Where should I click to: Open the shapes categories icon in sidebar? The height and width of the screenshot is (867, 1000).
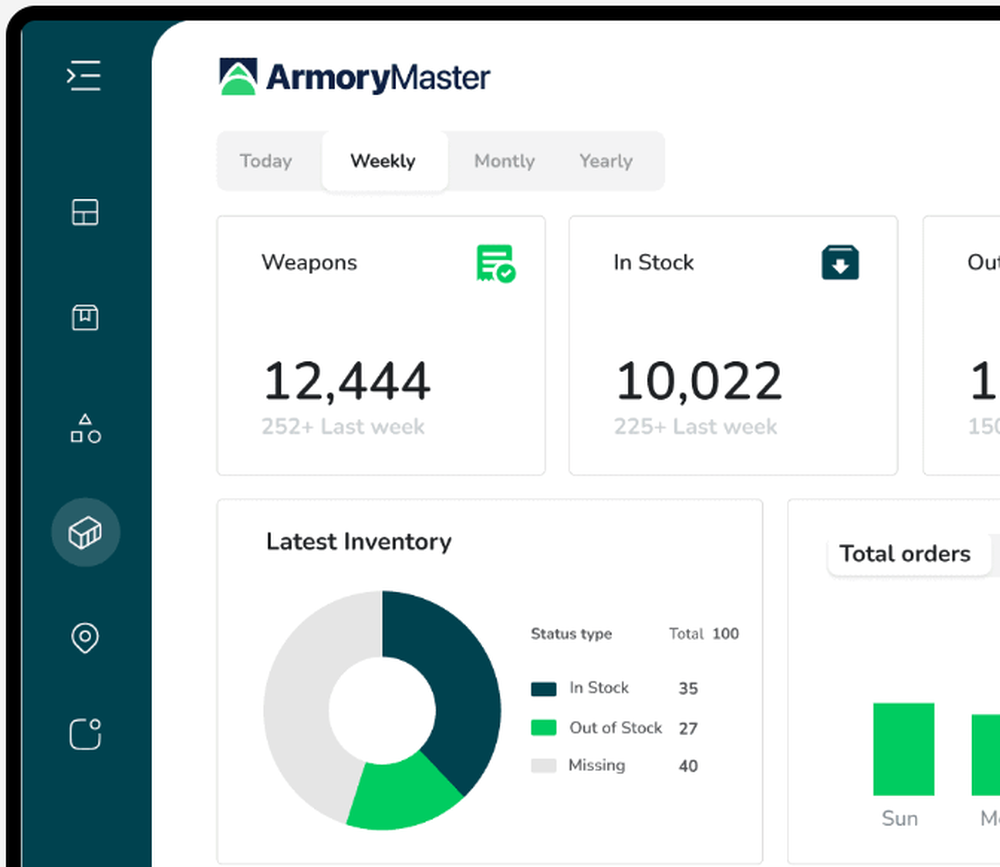tap(85, 428)
